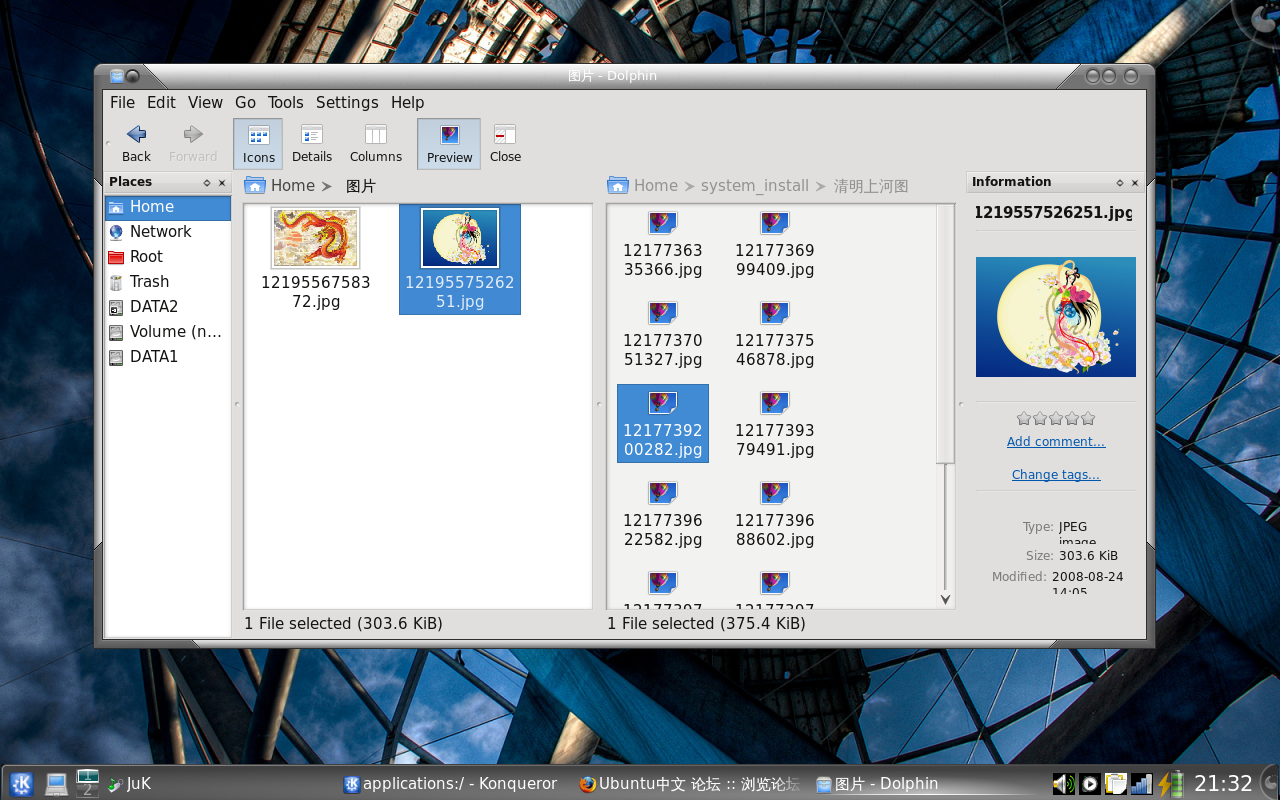Switch to Ubuntu中文 Firefox window in taskbar
Screen dimensions: 1280x800
pos(690,784)
